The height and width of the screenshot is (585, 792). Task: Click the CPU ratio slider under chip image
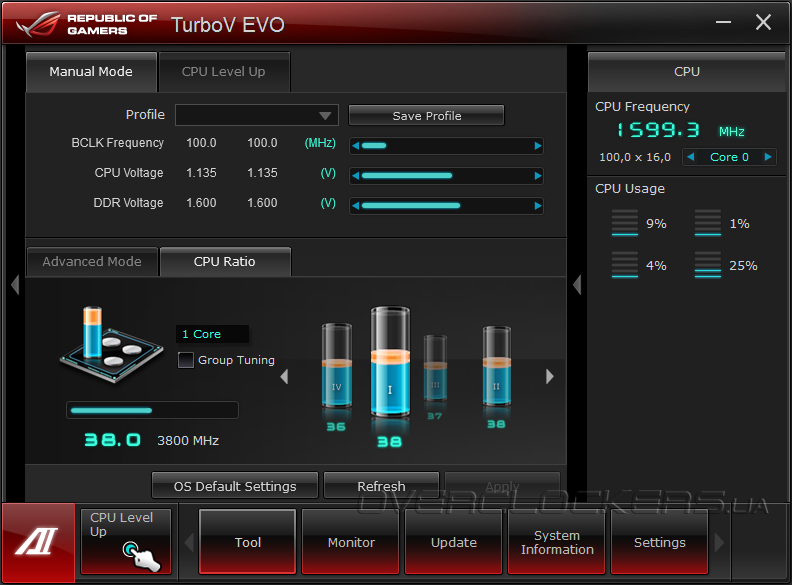click(x=152, y=410)
